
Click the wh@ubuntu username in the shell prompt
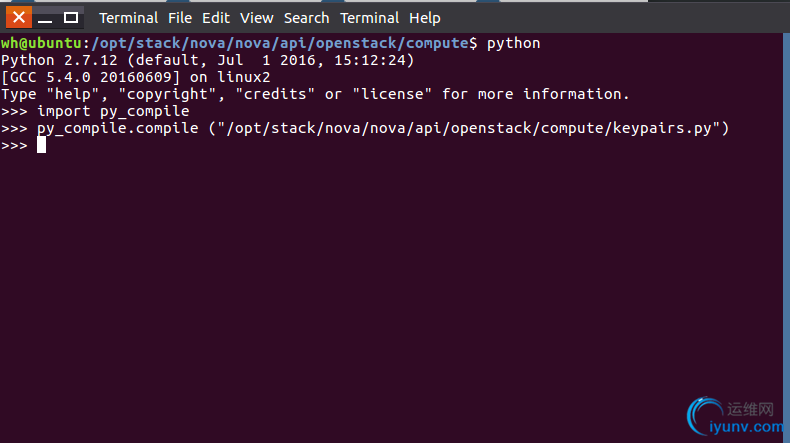[41, 43]
